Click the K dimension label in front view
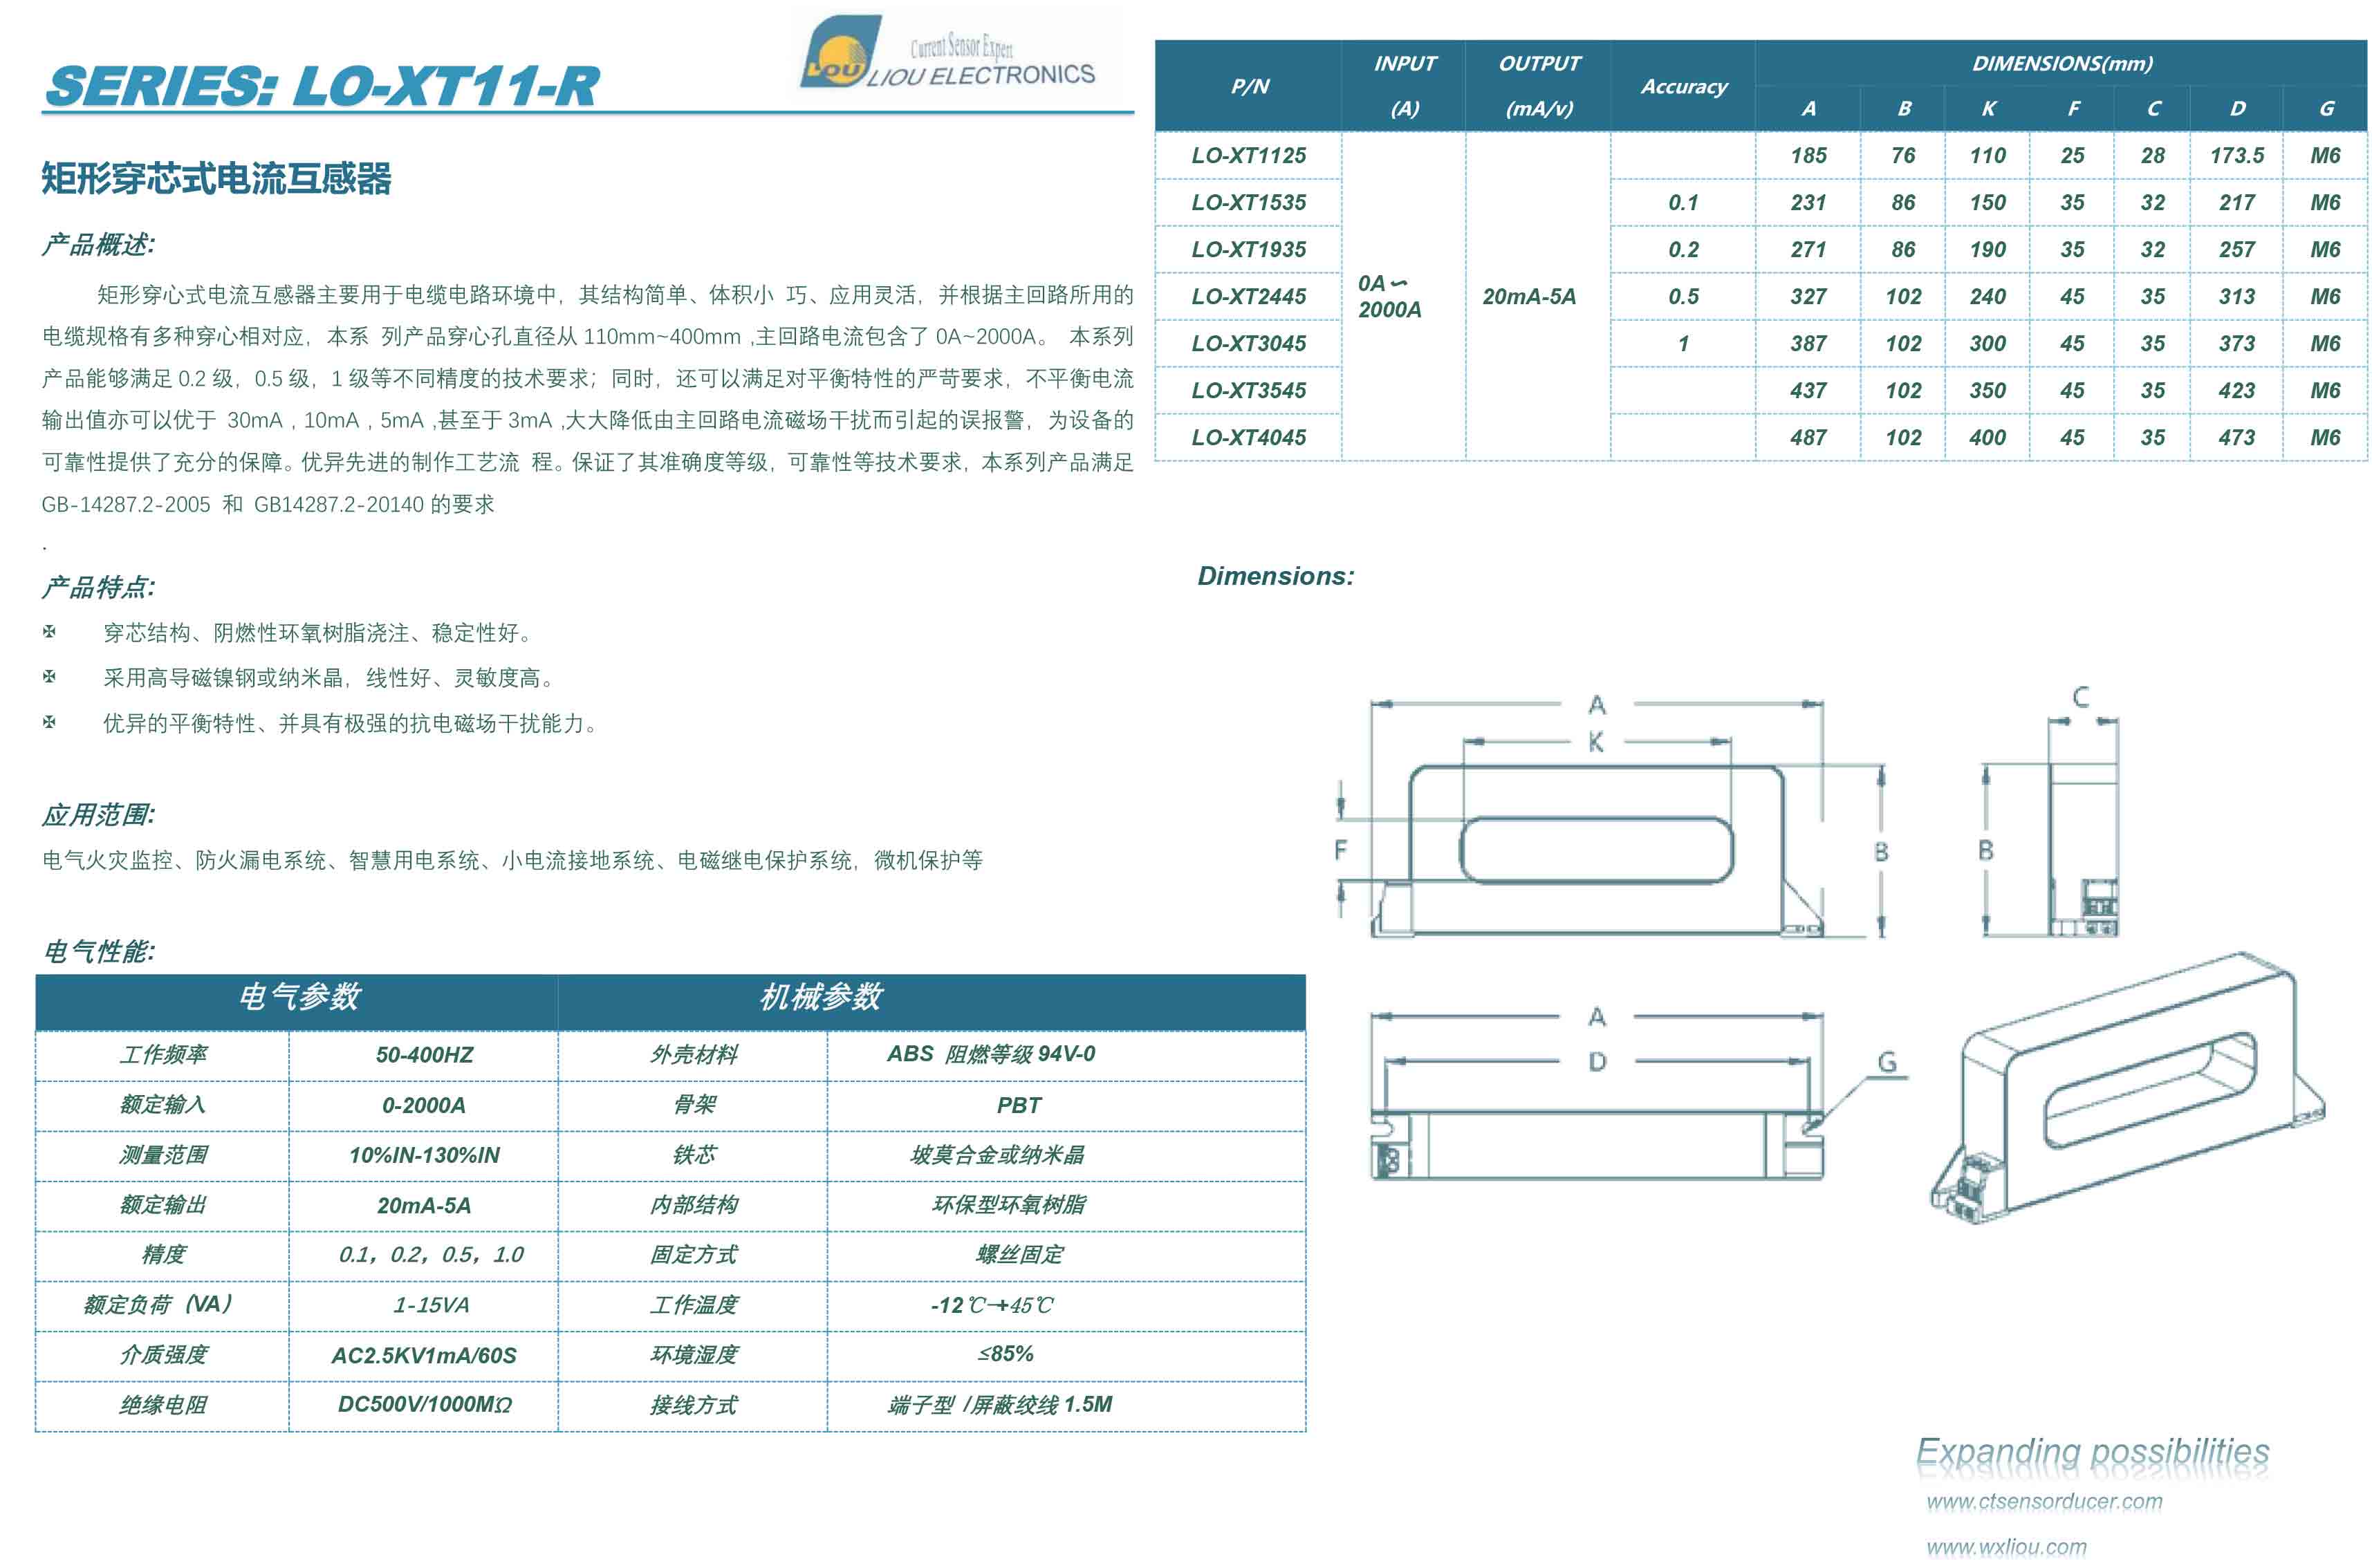The width and height of the screenshot is (2372, 1568). [1595, 741]
